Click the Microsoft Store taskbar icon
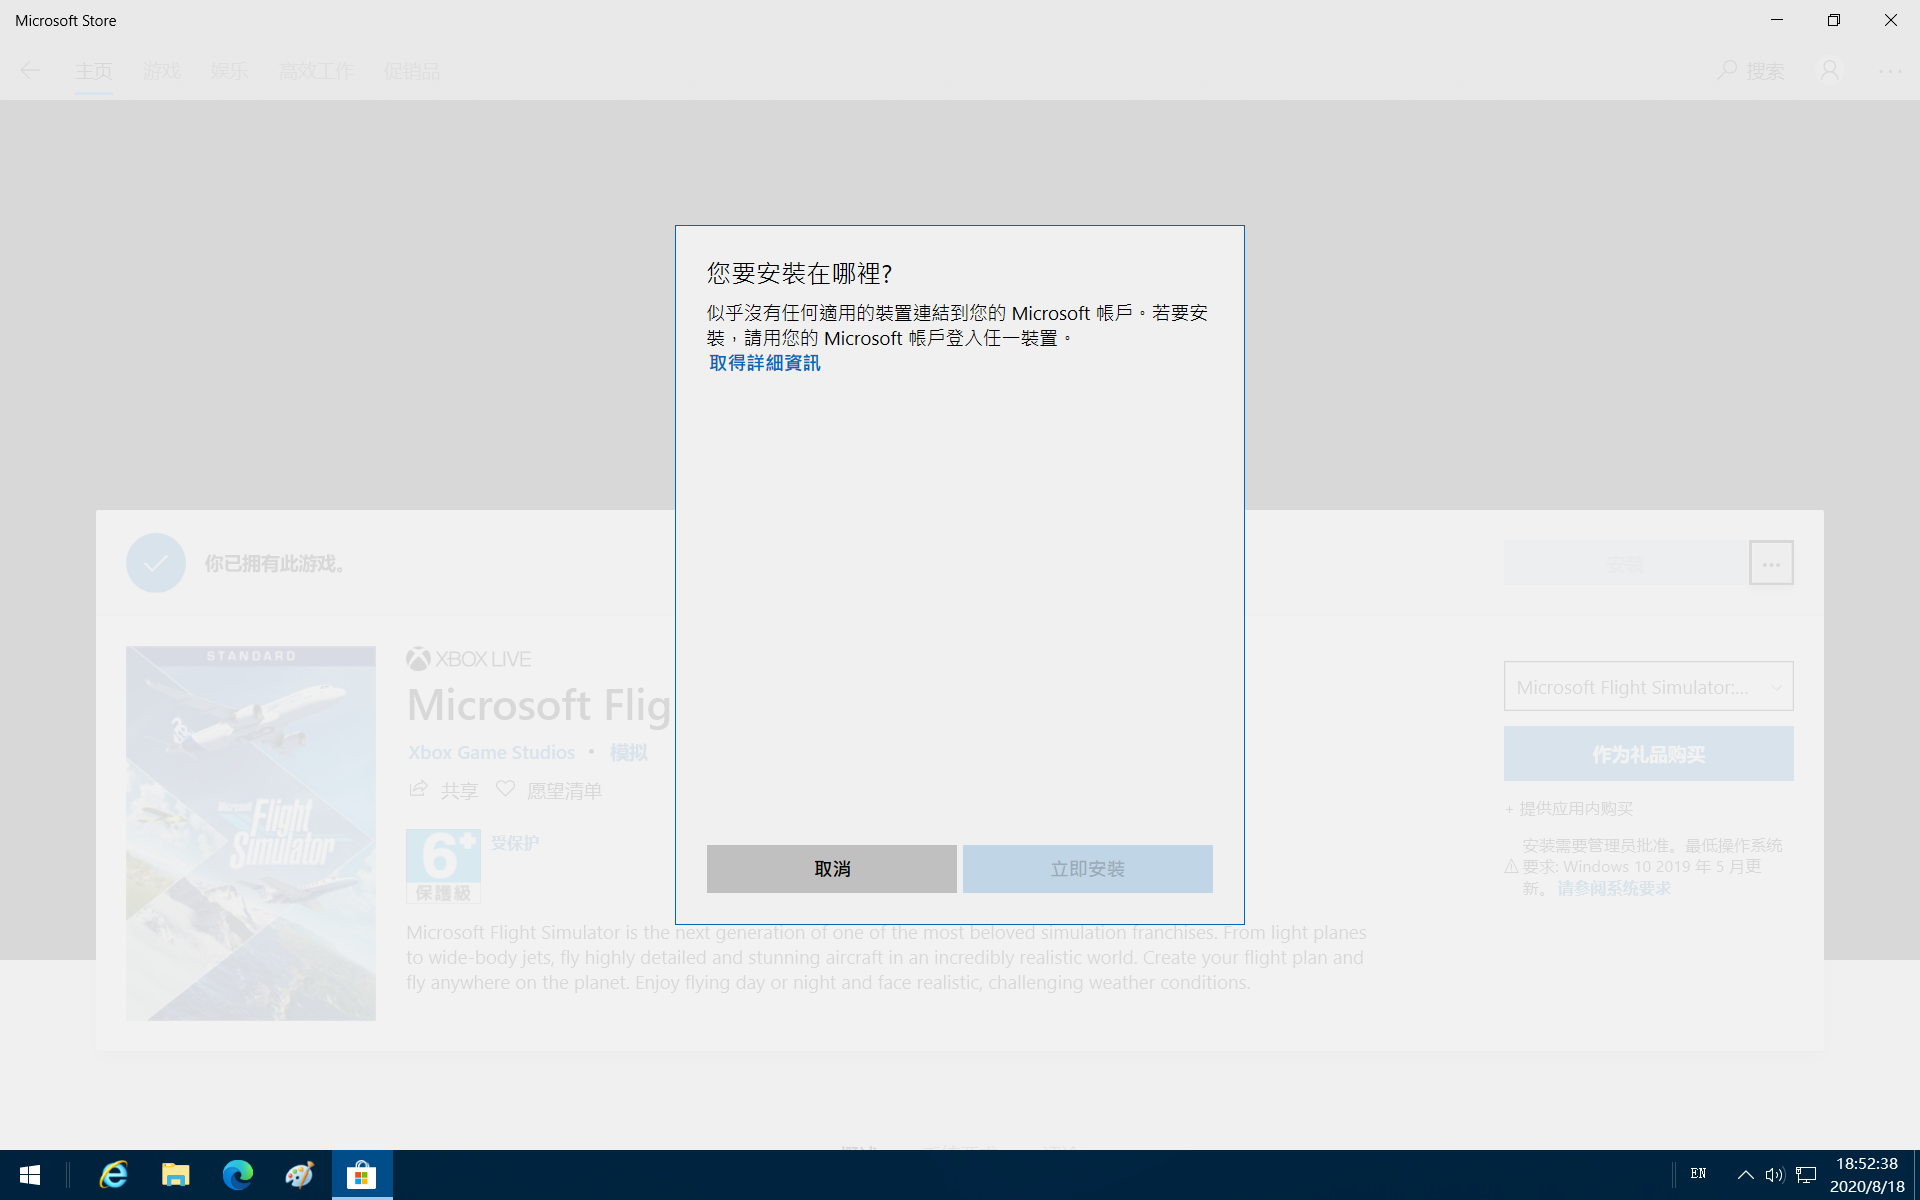Image resolution: width=1920 pixels, height=1200 pixels. (x=361, y=1175)
